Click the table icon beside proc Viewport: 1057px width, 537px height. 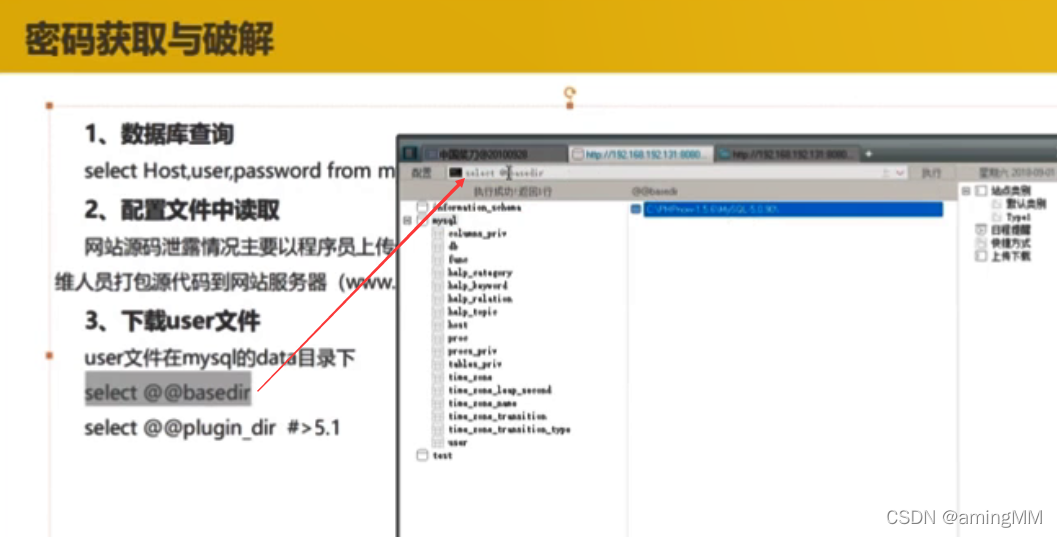tap(438, 338)
